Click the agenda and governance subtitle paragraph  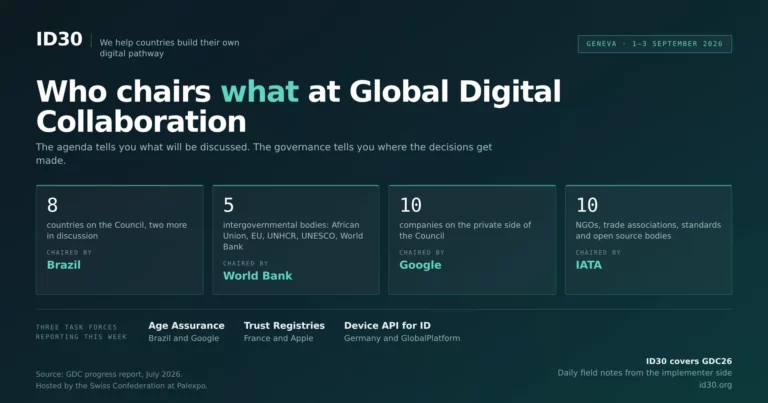point(264,153)
